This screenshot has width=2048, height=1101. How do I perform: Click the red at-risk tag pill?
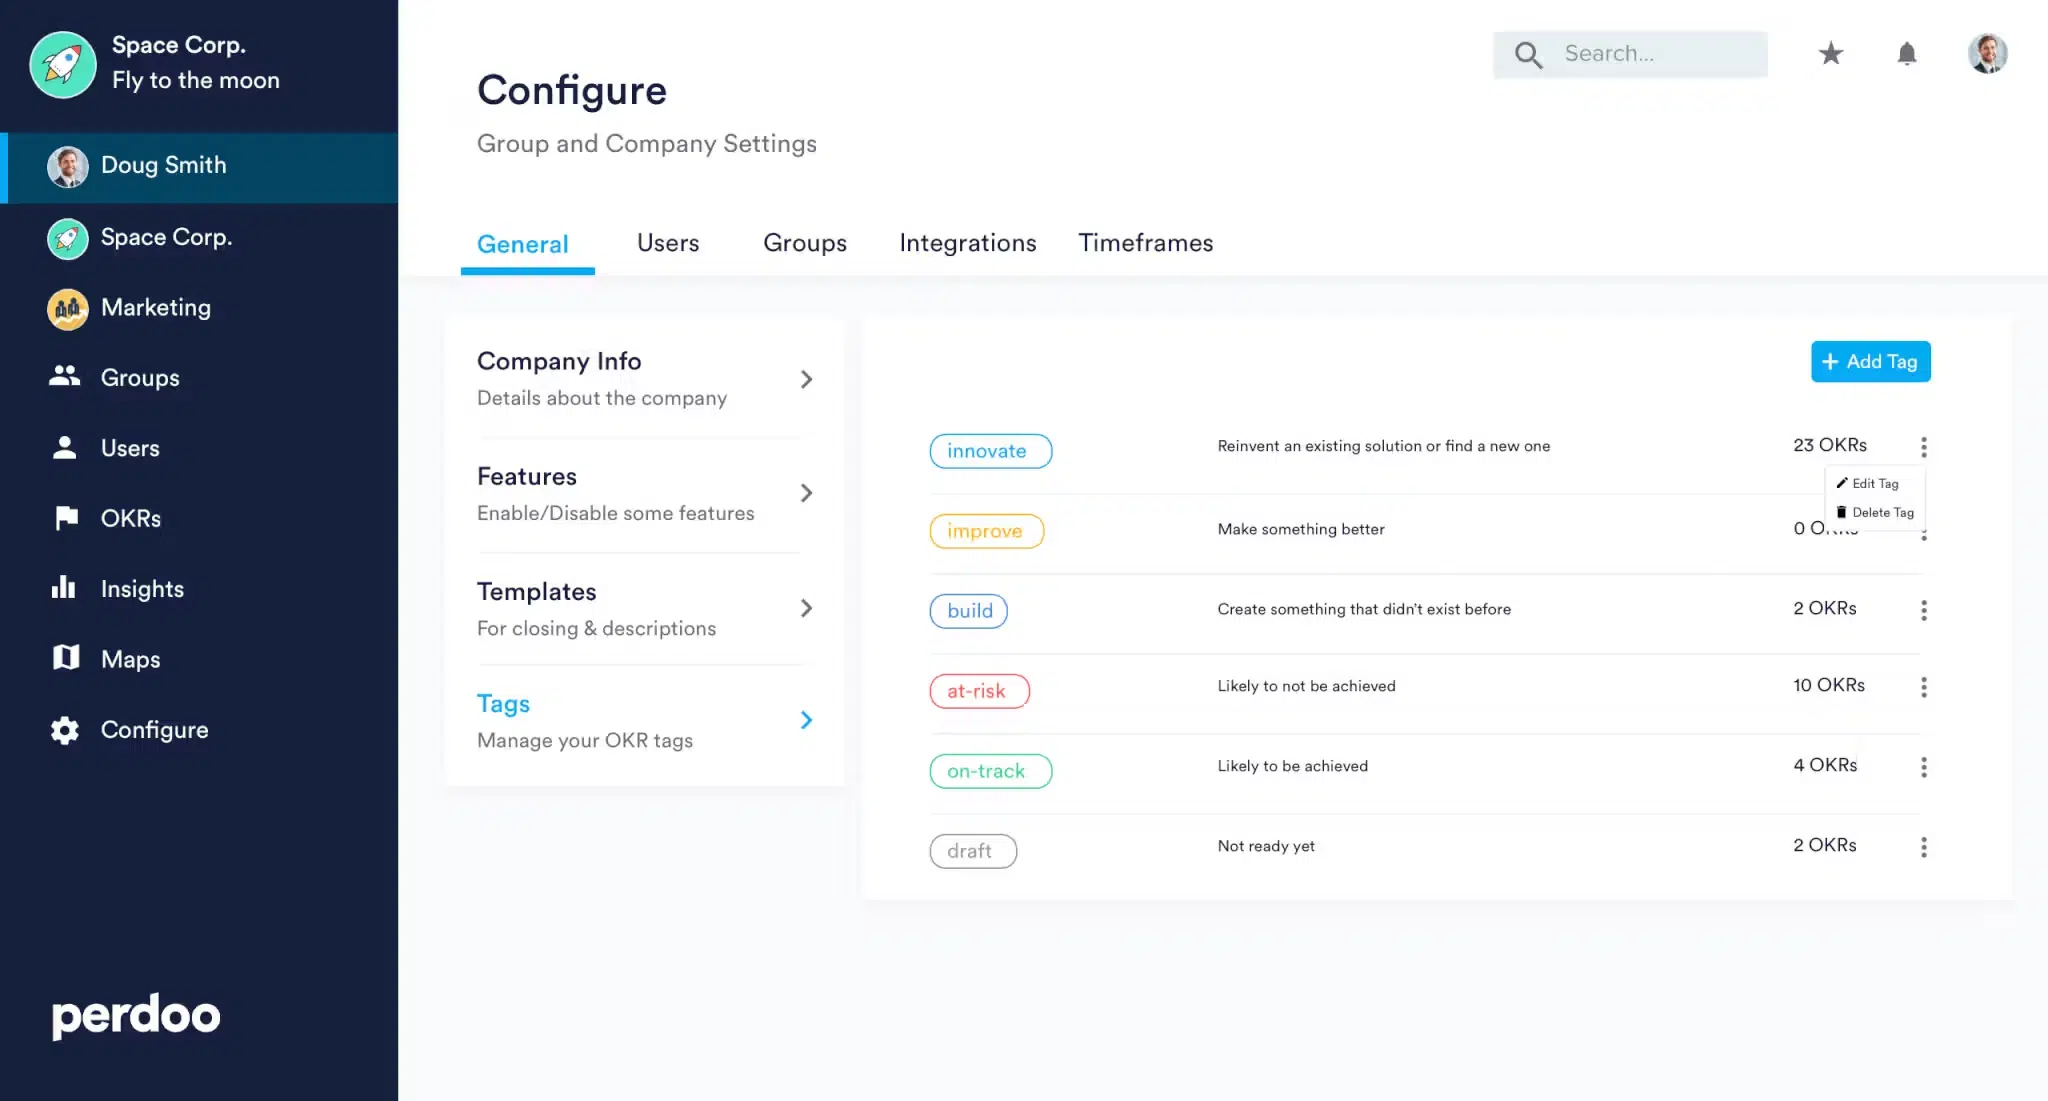coord(979,691)
